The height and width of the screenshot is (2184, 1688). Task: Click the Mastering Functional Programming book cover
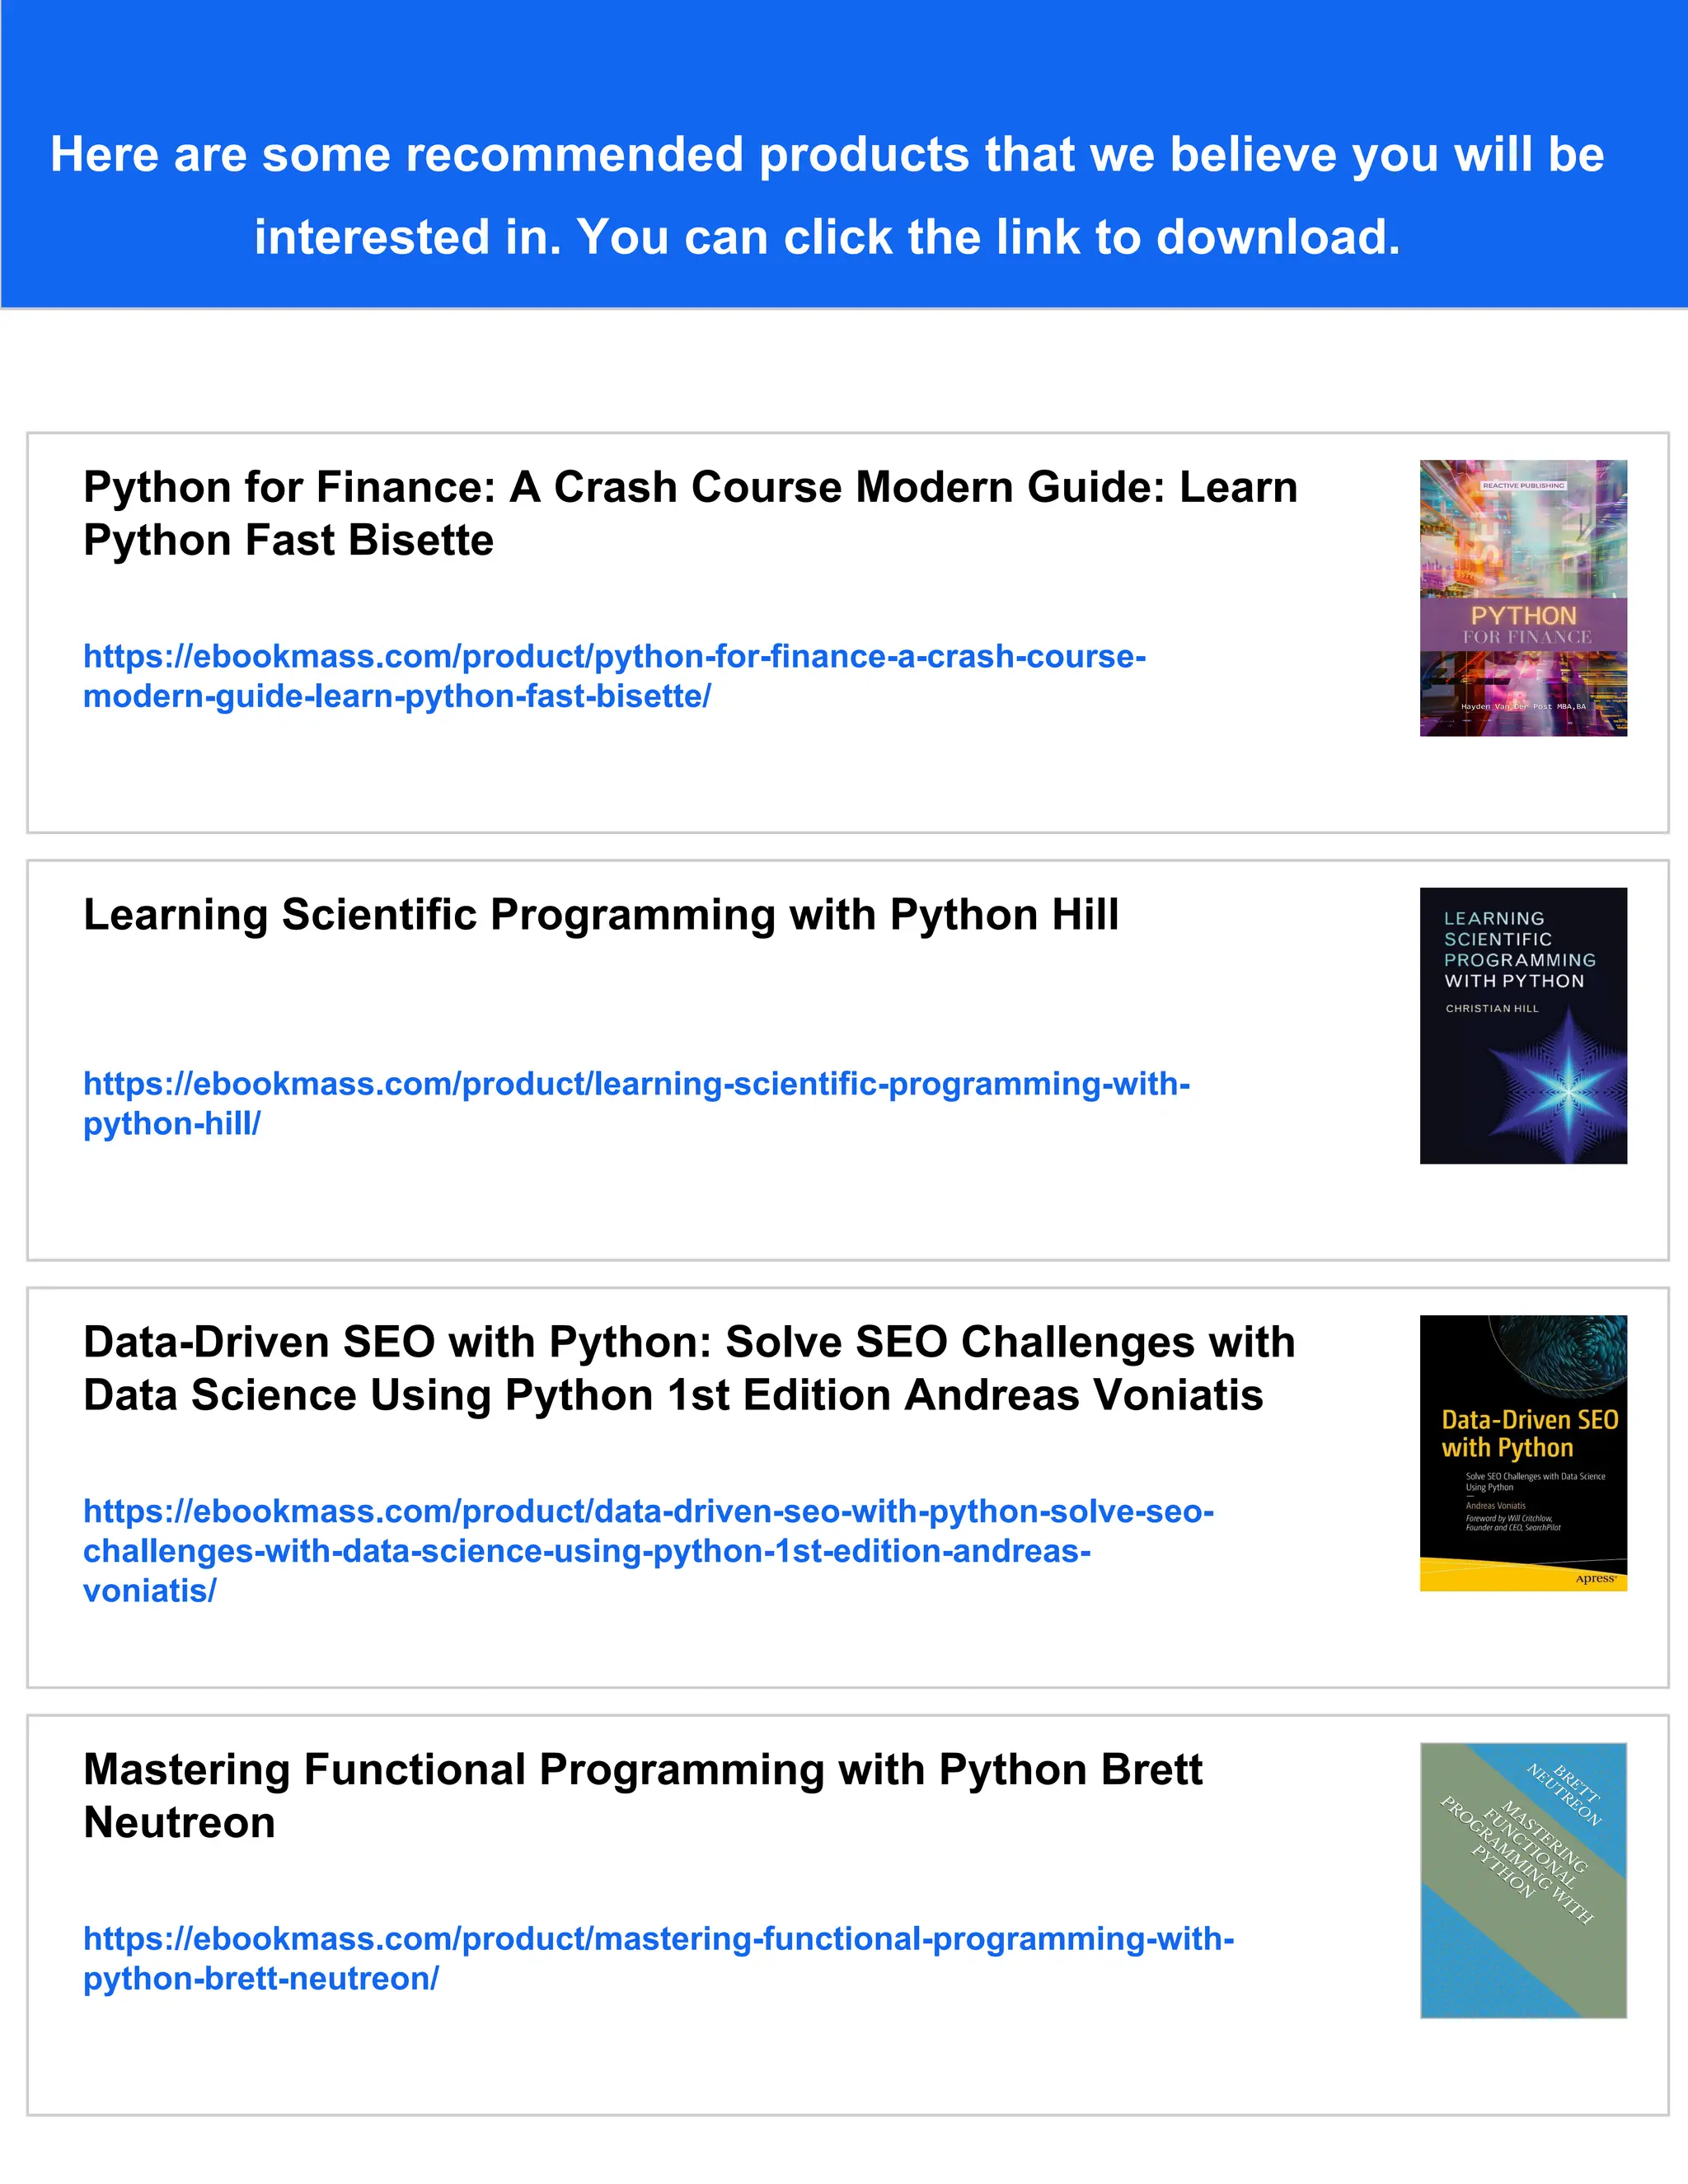(x=1523, y=1880)
